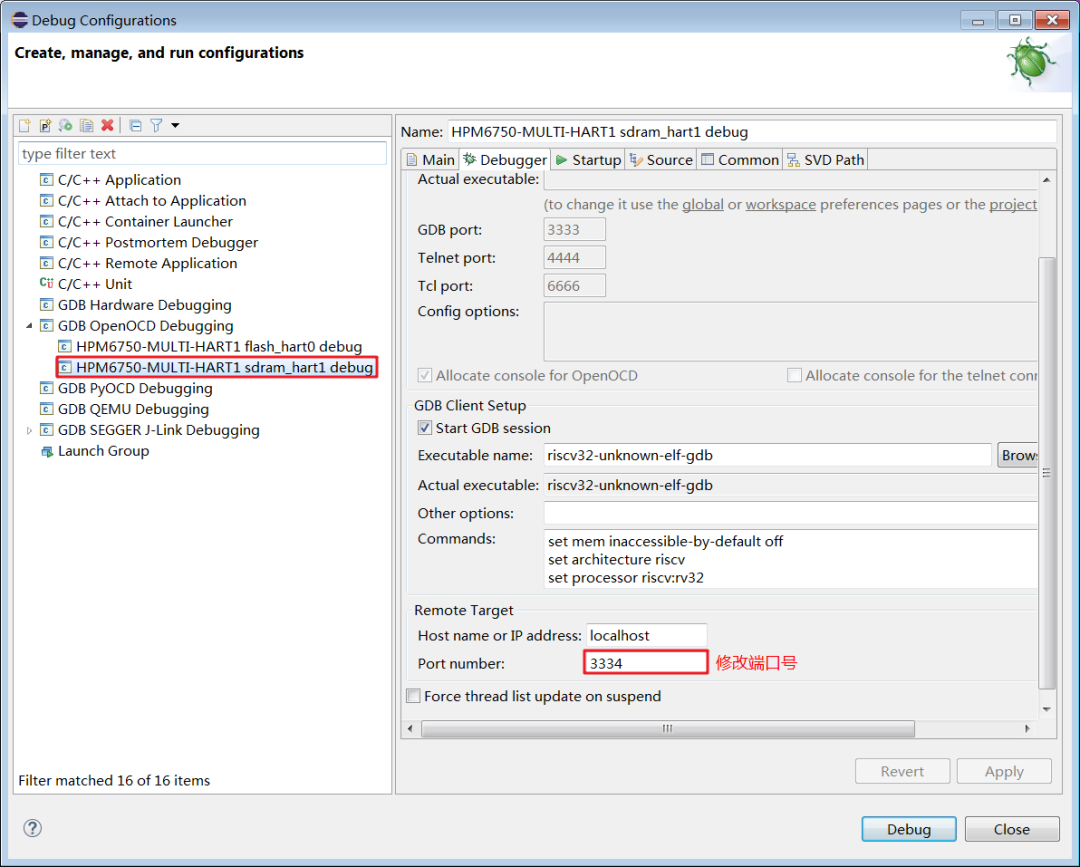The image size is (1080, 867).
Task: Click GDB Hardware Debugging icon
Action: [x=46, y=305]
